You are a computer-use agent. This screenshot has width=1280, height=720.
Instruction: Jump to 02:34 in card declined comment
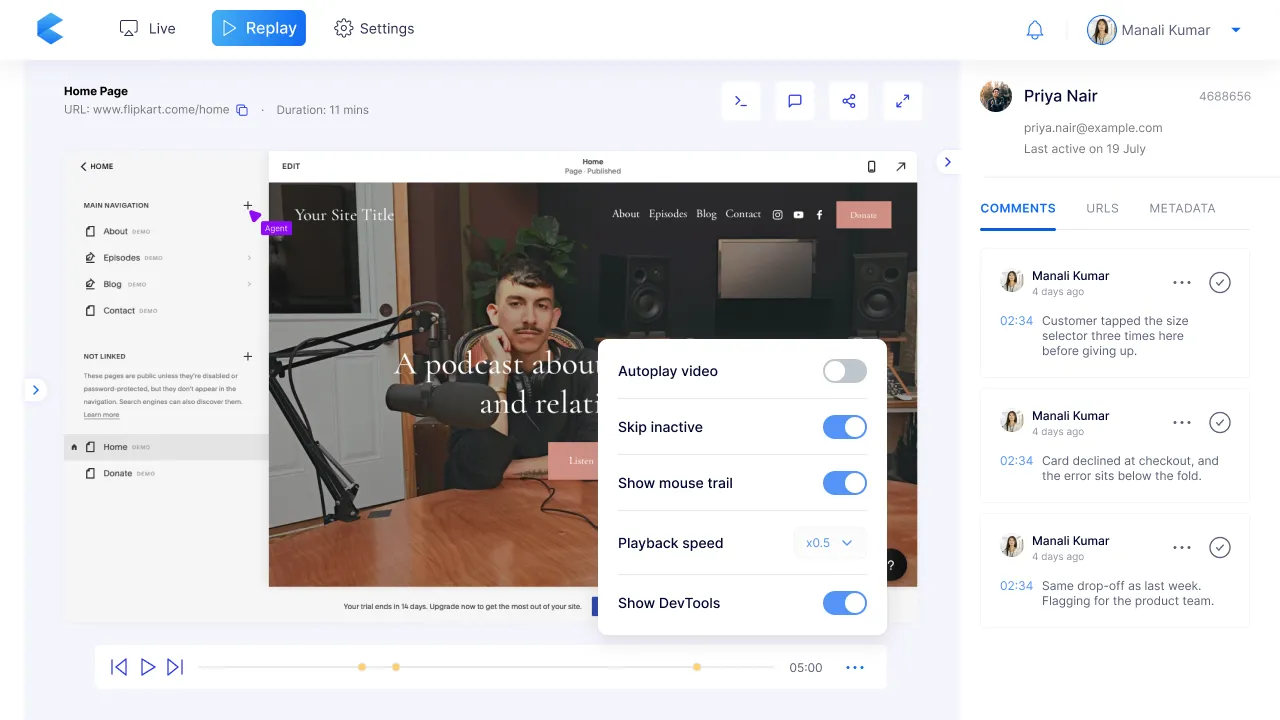click(1016, 461)
